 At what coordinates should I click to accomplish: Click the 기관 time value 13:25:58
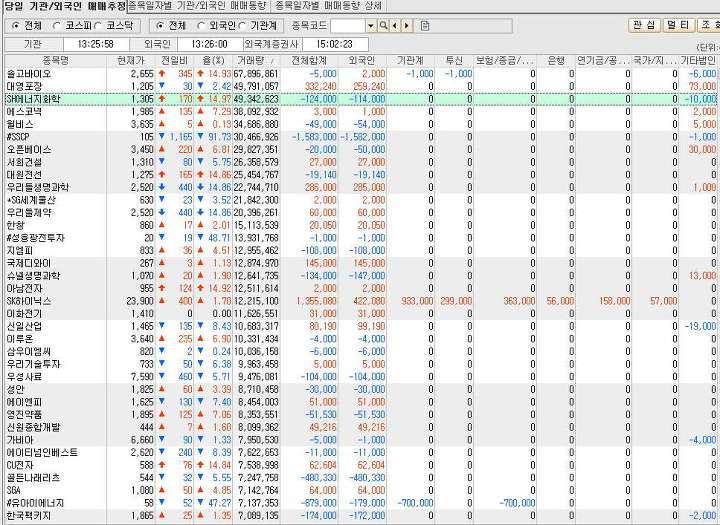click(96, 45)
